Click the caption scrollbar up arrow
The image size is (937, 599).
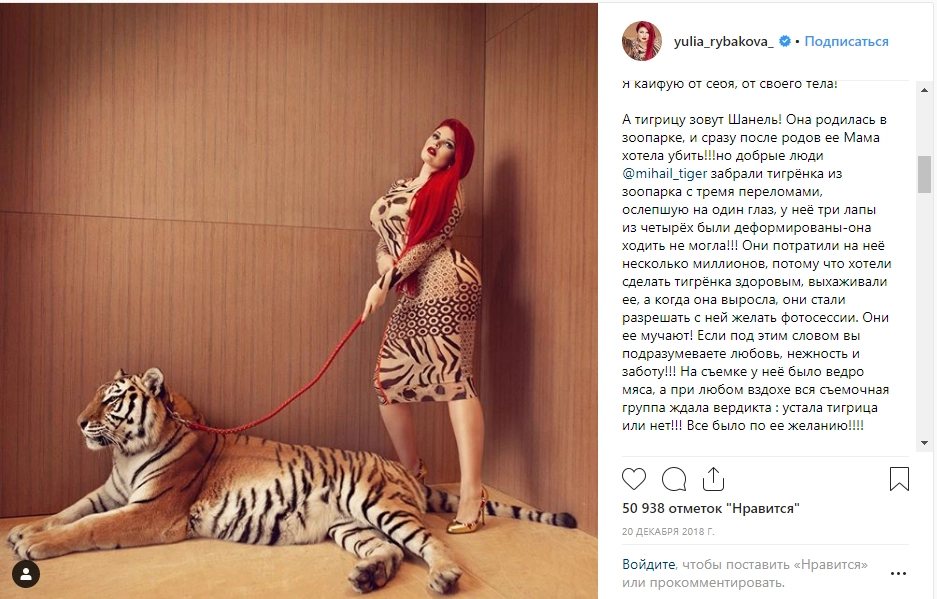[924, 90]
